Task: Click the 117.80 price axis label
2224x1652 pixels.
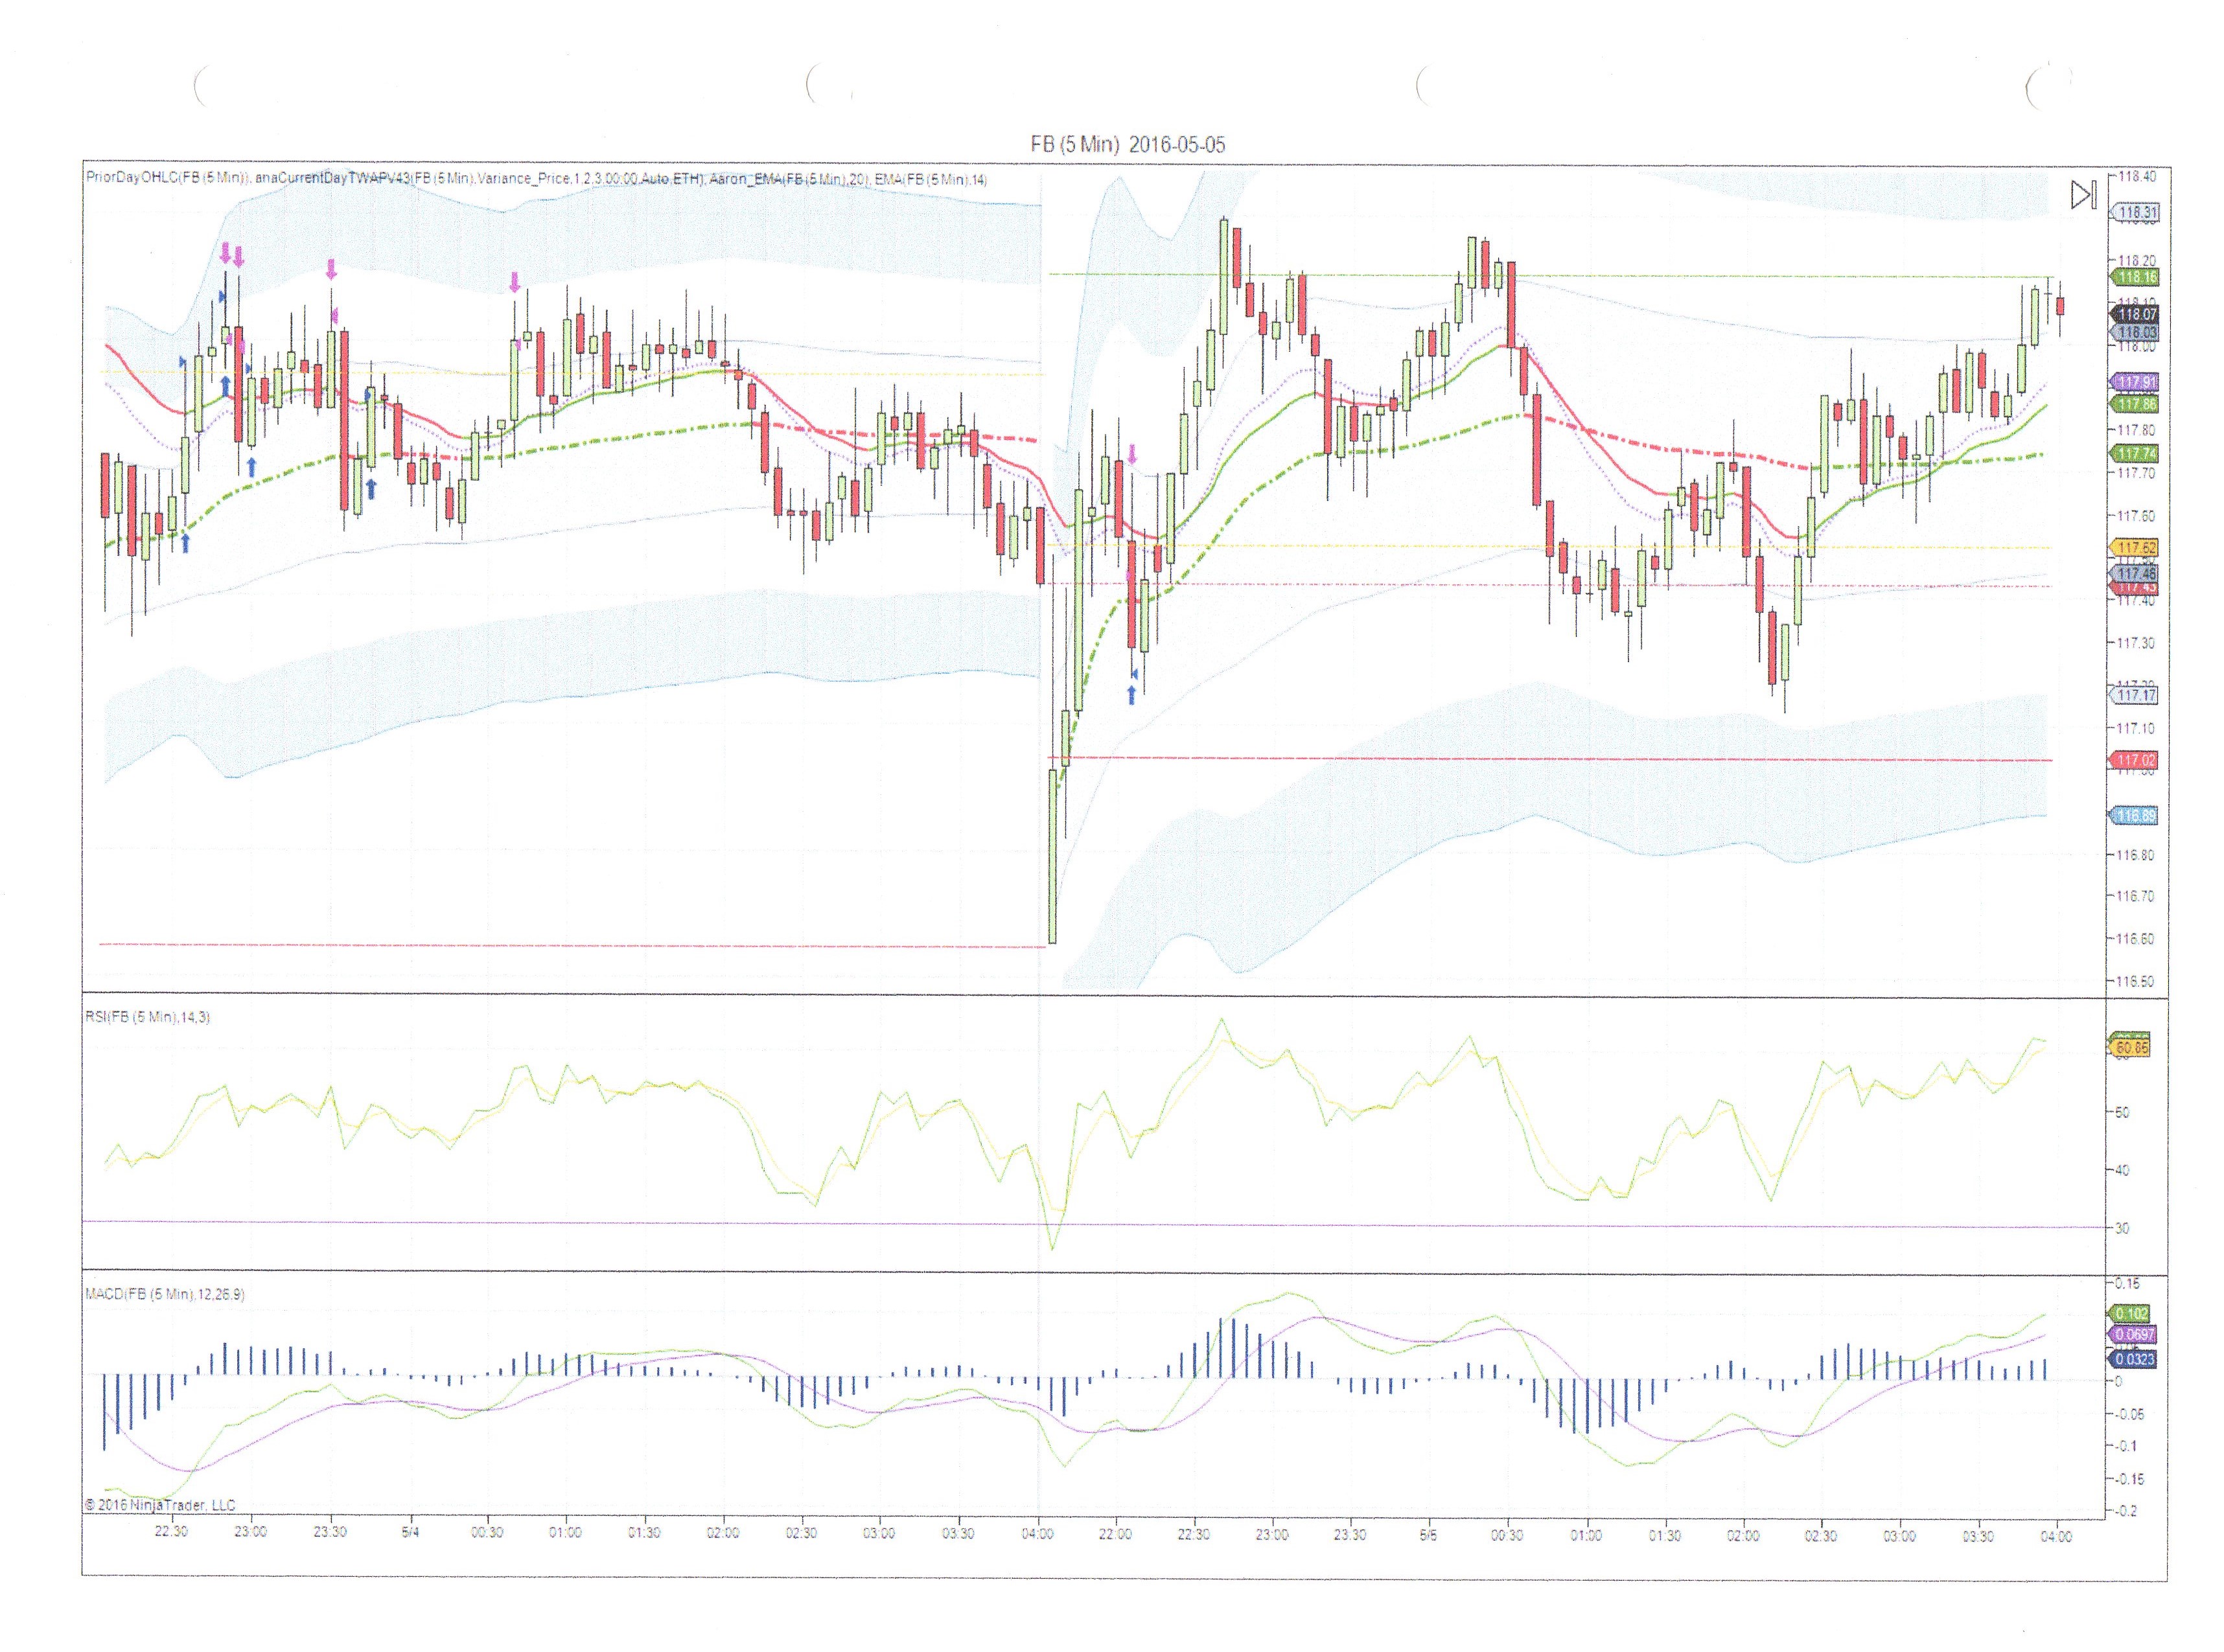Action: 2137,430
